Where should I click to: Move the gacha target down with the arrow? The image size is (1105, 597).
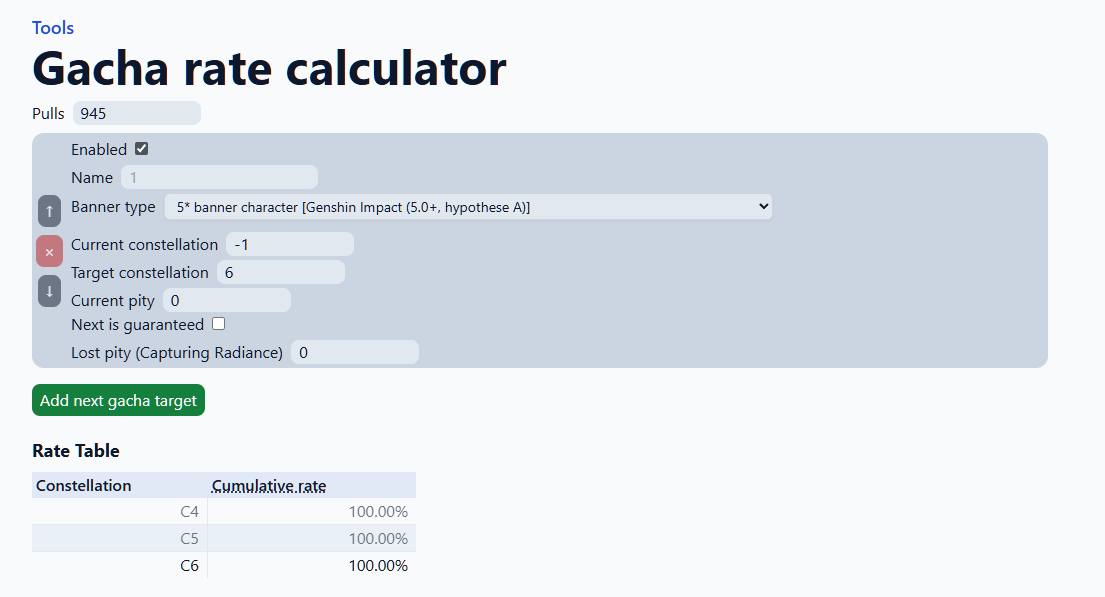[49, 291]
